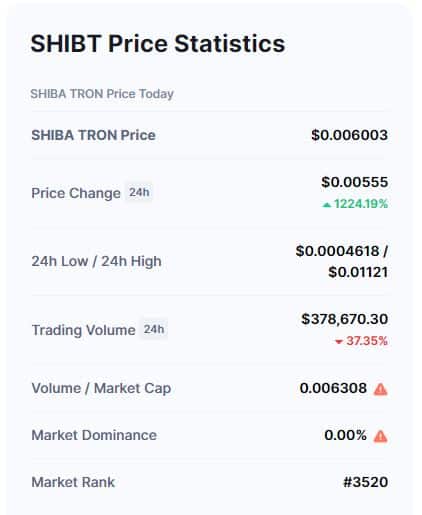This screenshot has width=422, height=515.
Task: Click the 0.006308 volume ratio value
Action: point(333,388)
